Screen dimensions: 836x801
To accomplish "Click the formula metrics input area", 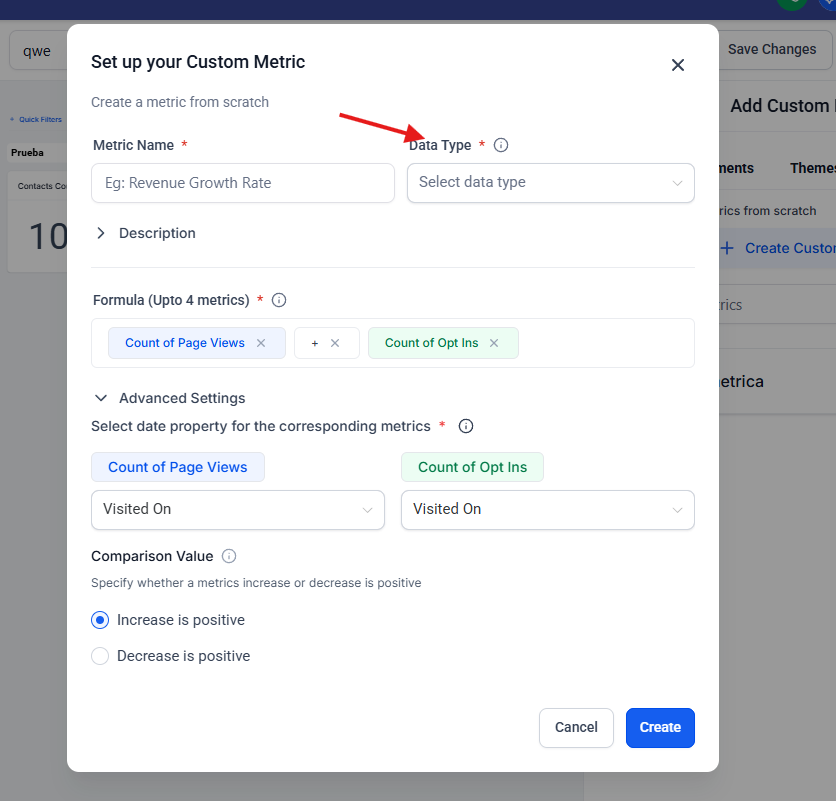I will [605, 343].
